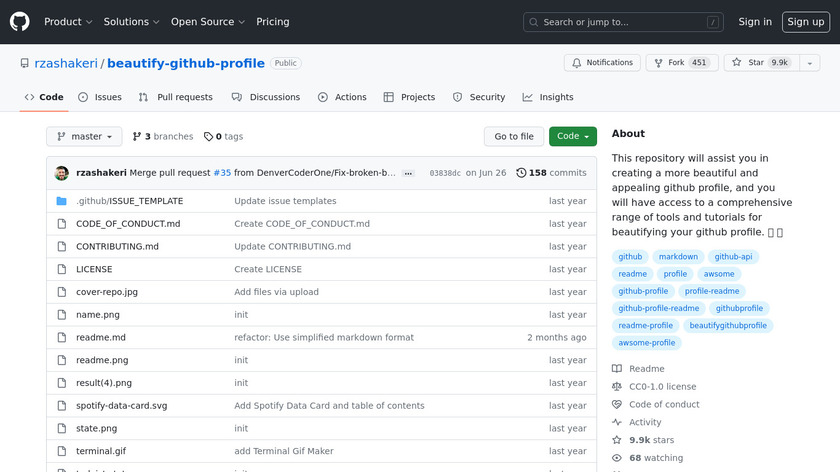Click the file icon beside name.png
Screen dimensions: 840x472
[62, 314]
